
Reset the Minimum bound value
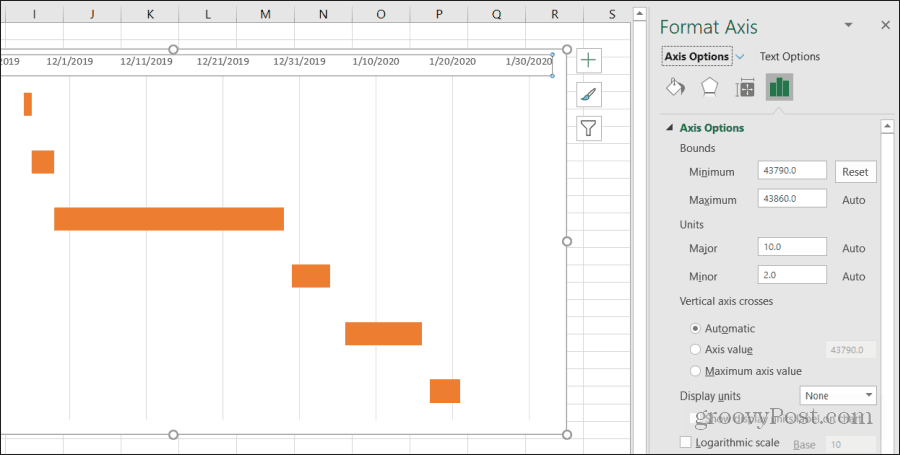(x=855, y=172)
